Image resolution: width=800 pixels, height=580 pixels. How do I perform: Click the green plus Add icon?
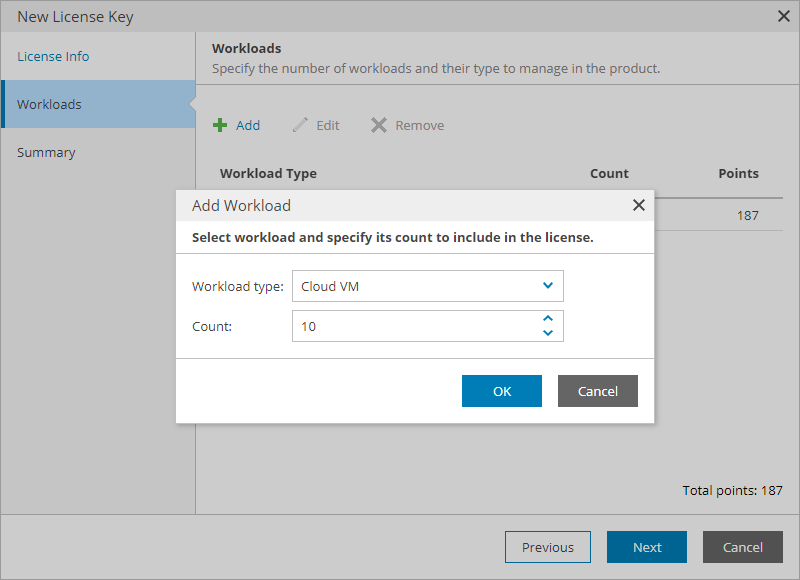tap(220, 126)
